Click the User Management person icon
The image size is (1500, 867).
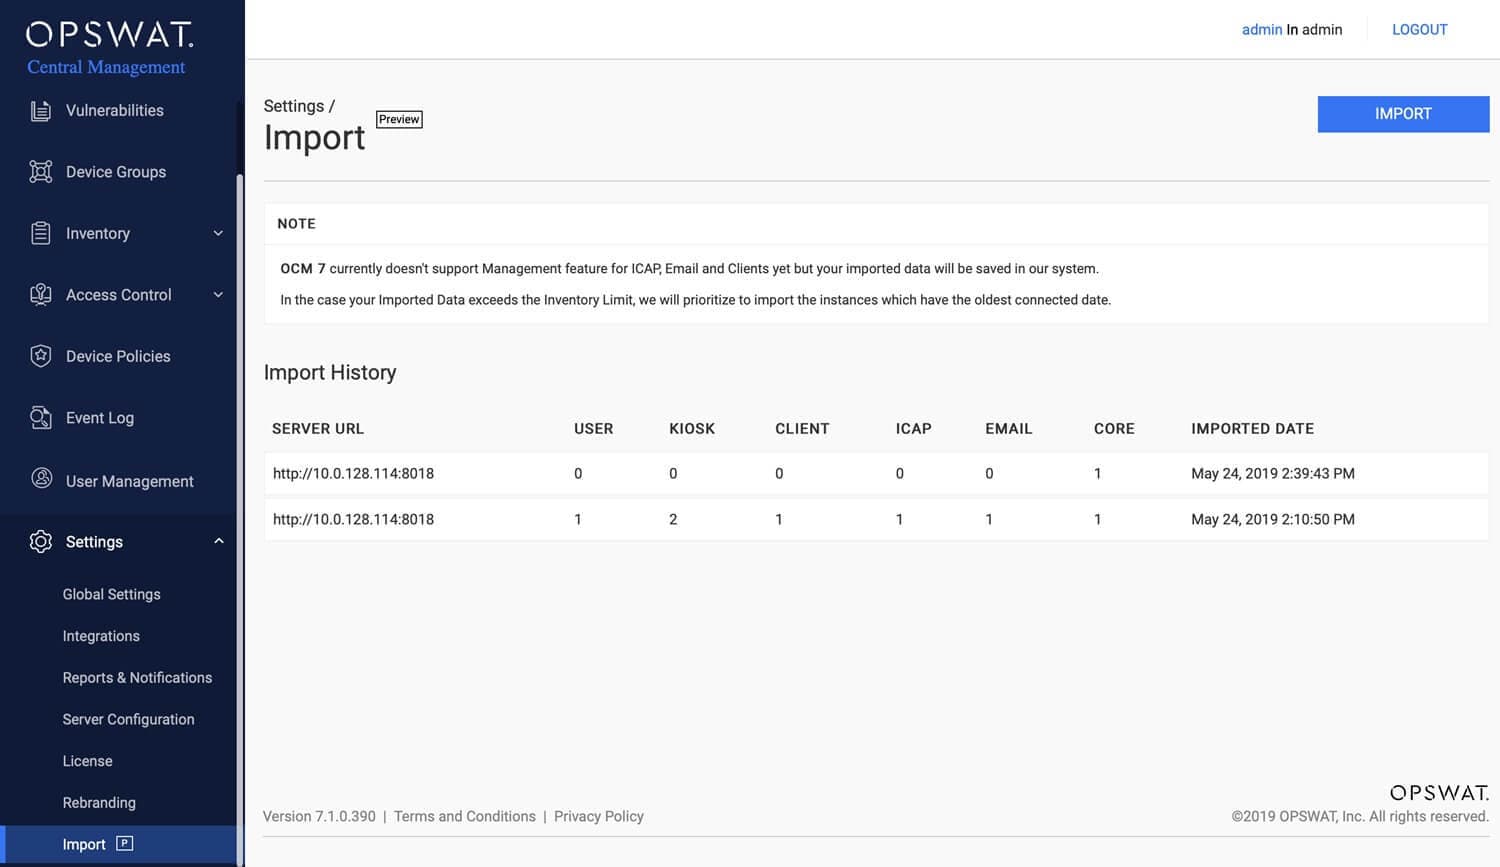41,479
